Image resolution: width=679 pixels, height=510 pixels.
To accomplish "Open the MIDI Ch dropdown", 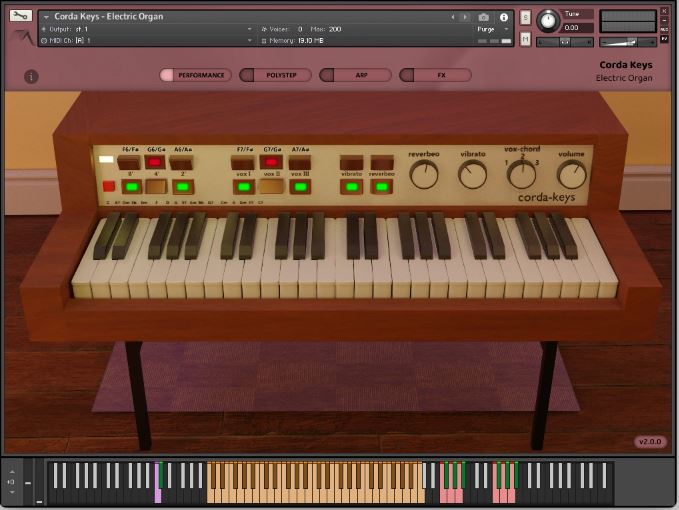I will pyautogui.click(x=249, y=40).
